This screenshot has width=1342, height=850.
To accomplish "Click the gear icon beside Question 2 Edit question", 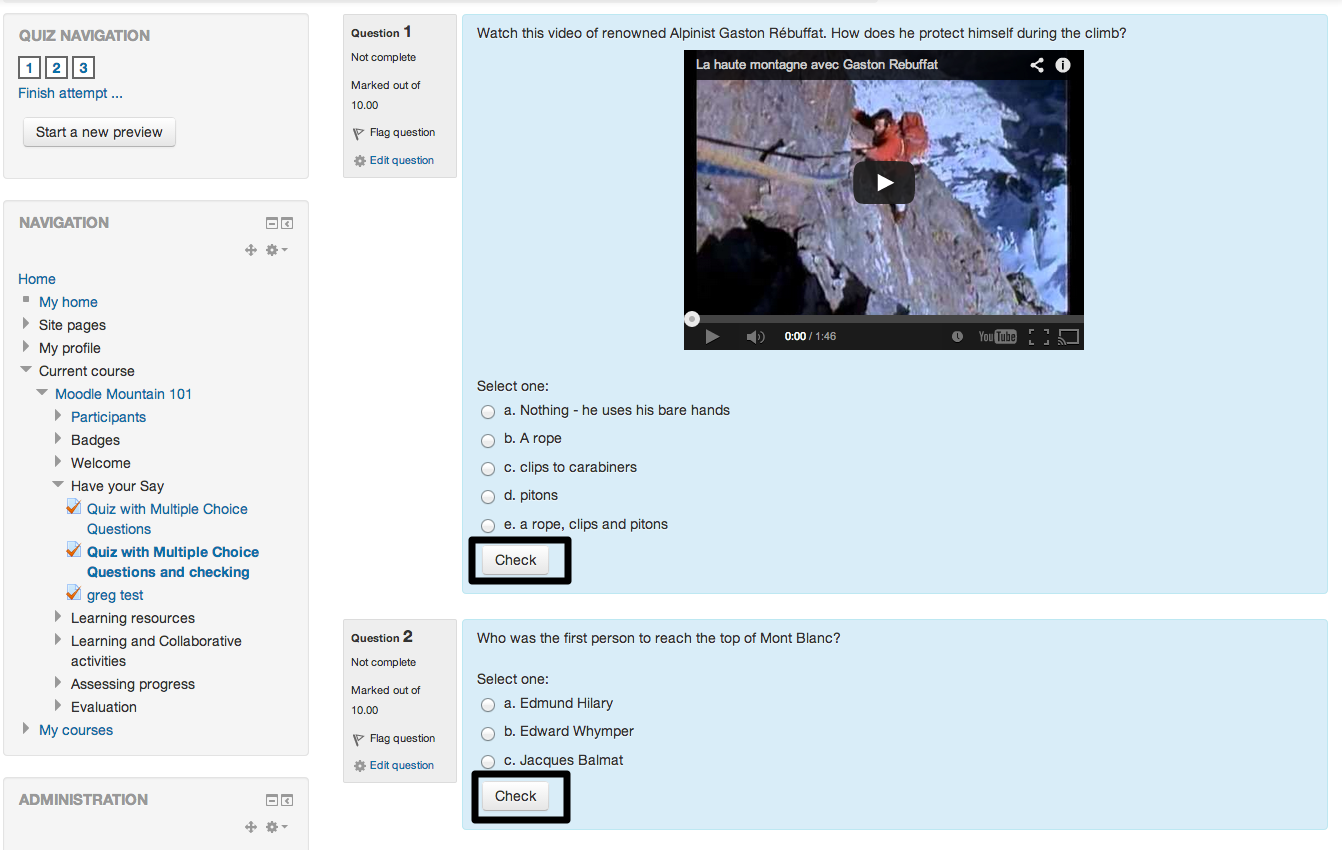I will tap(360, 766).
